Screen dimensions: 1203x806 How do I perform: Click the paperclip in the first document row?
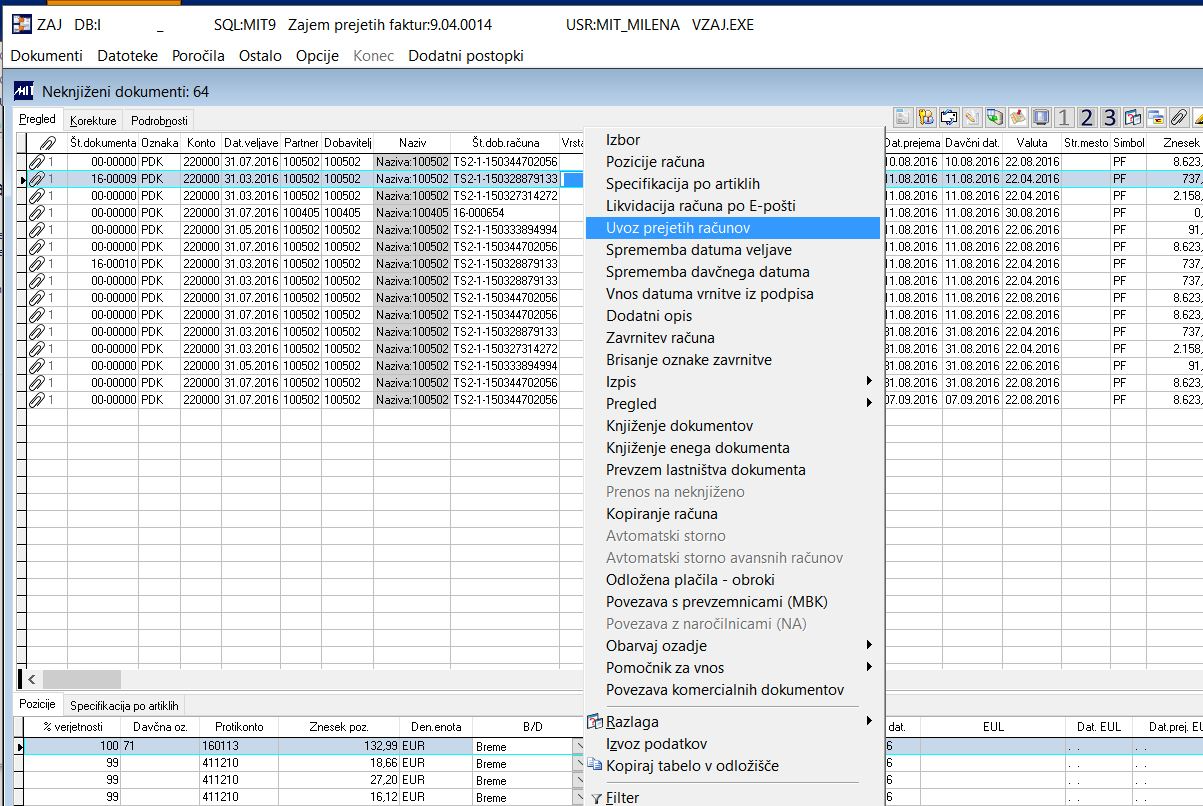pyautogui.click(x=37, y=161)
